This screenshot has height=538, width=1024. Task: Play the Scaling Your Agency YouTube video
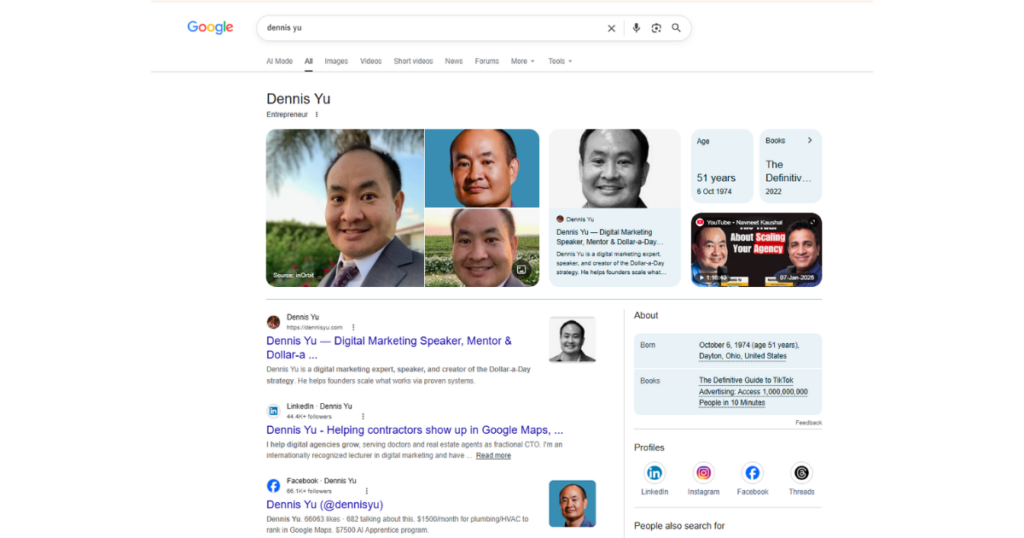pos(756,250)
